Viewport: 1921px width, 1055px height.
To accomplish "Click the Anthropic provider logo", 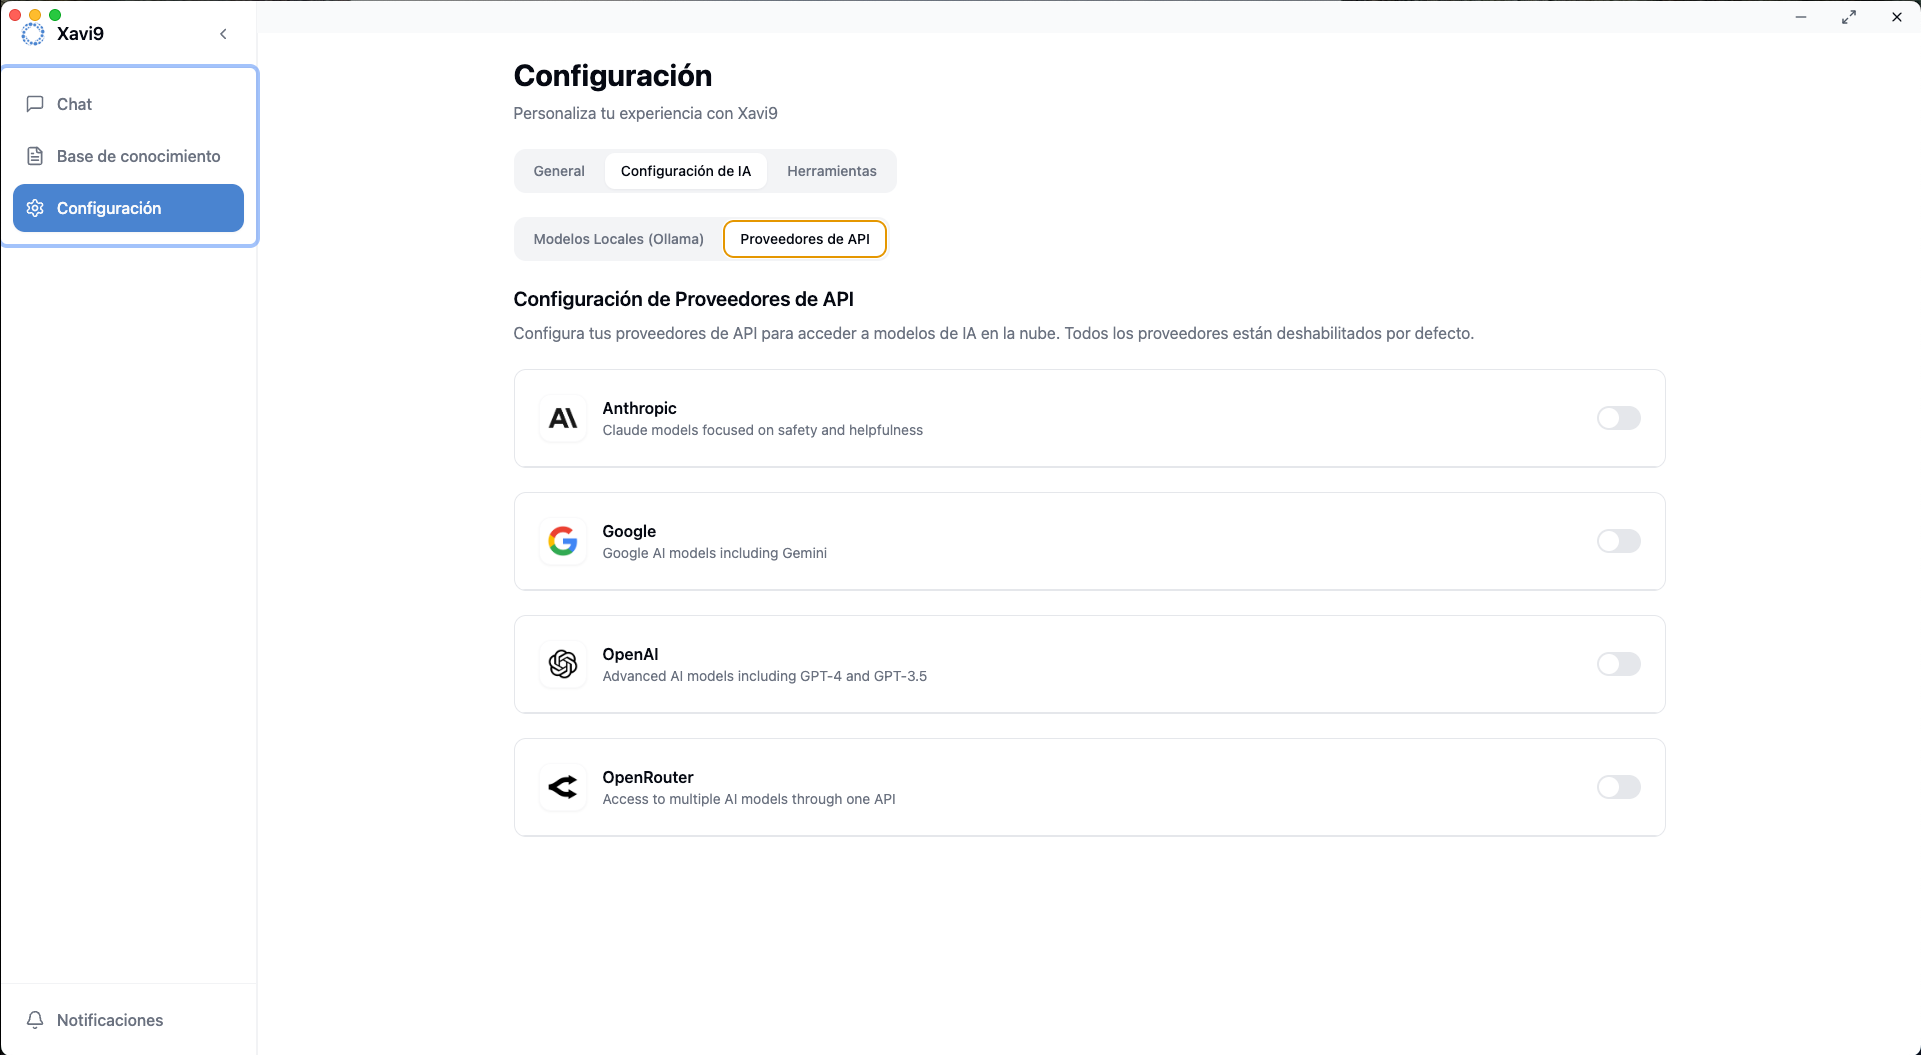I will pyautogui.click(x=563, y=418).
